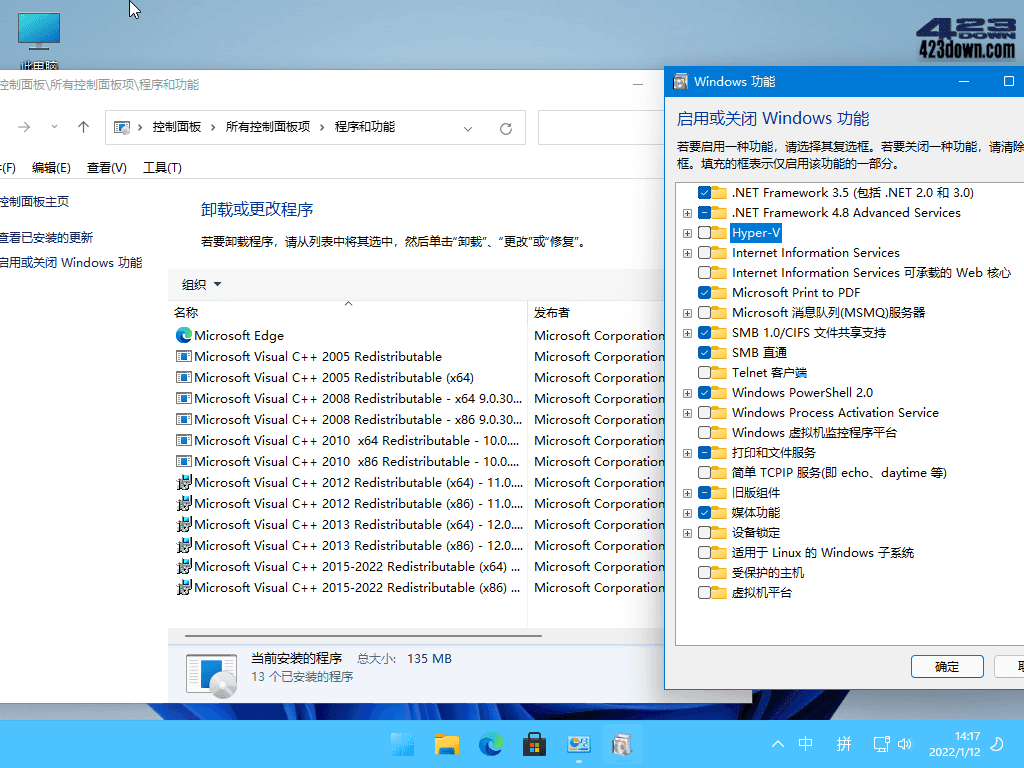Screen dimensions: 1024x768
Task: Click the taskbar clock showing 14:17
Action: tap(955, 744)
